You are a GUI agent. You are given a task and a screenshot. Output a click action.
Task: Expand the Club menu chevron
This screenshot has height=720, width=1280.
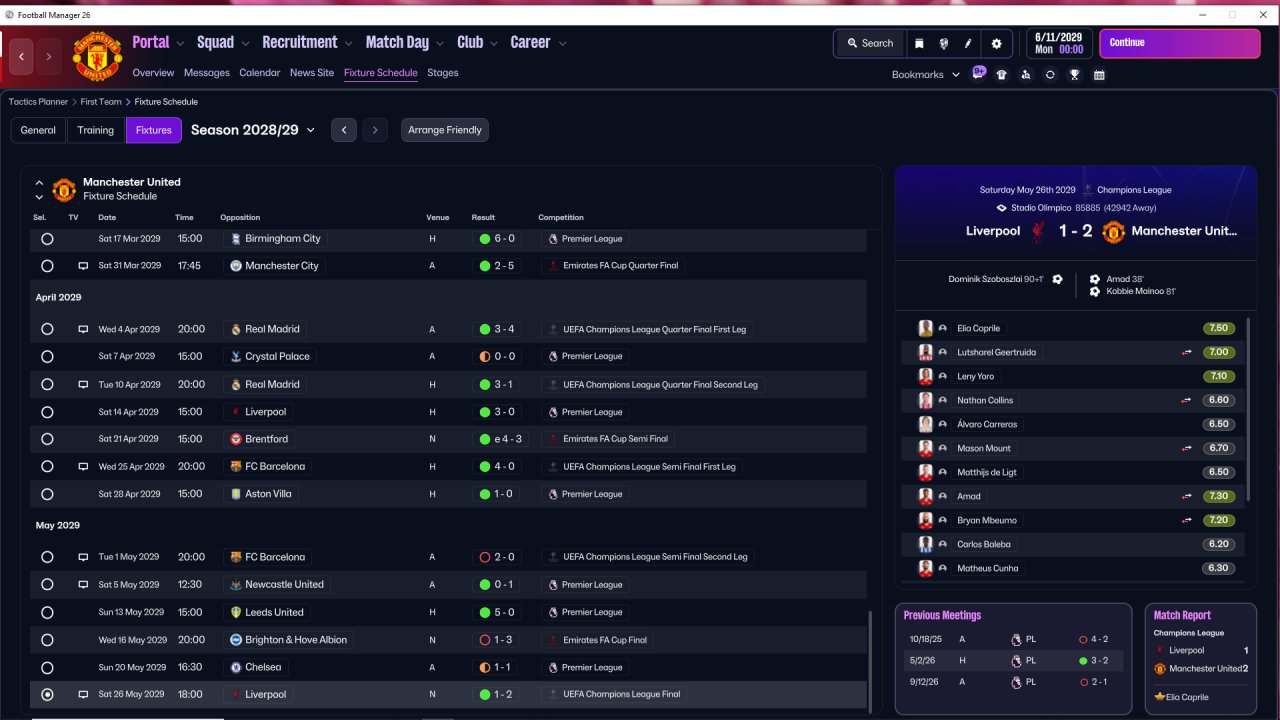tap(493, 43)
